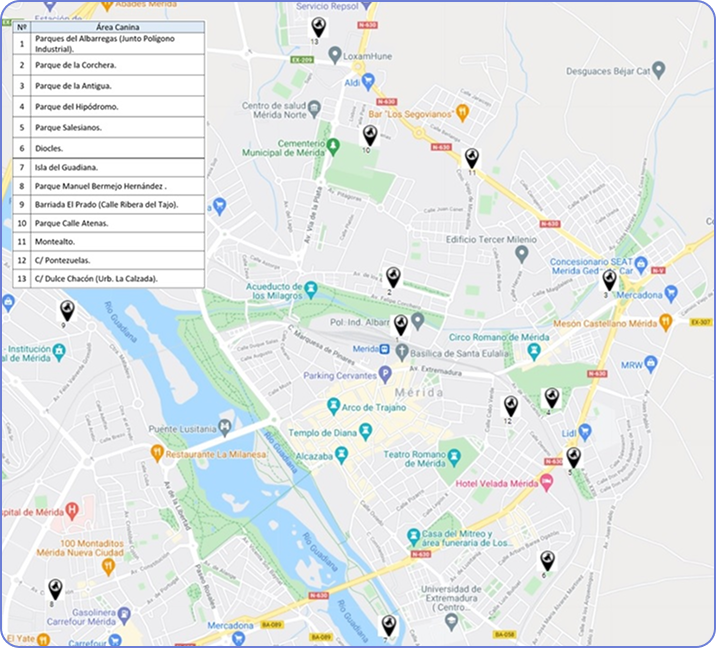Screen dimensions: 716x648
Task: Click dog area marker number 1
Action: 400,326
